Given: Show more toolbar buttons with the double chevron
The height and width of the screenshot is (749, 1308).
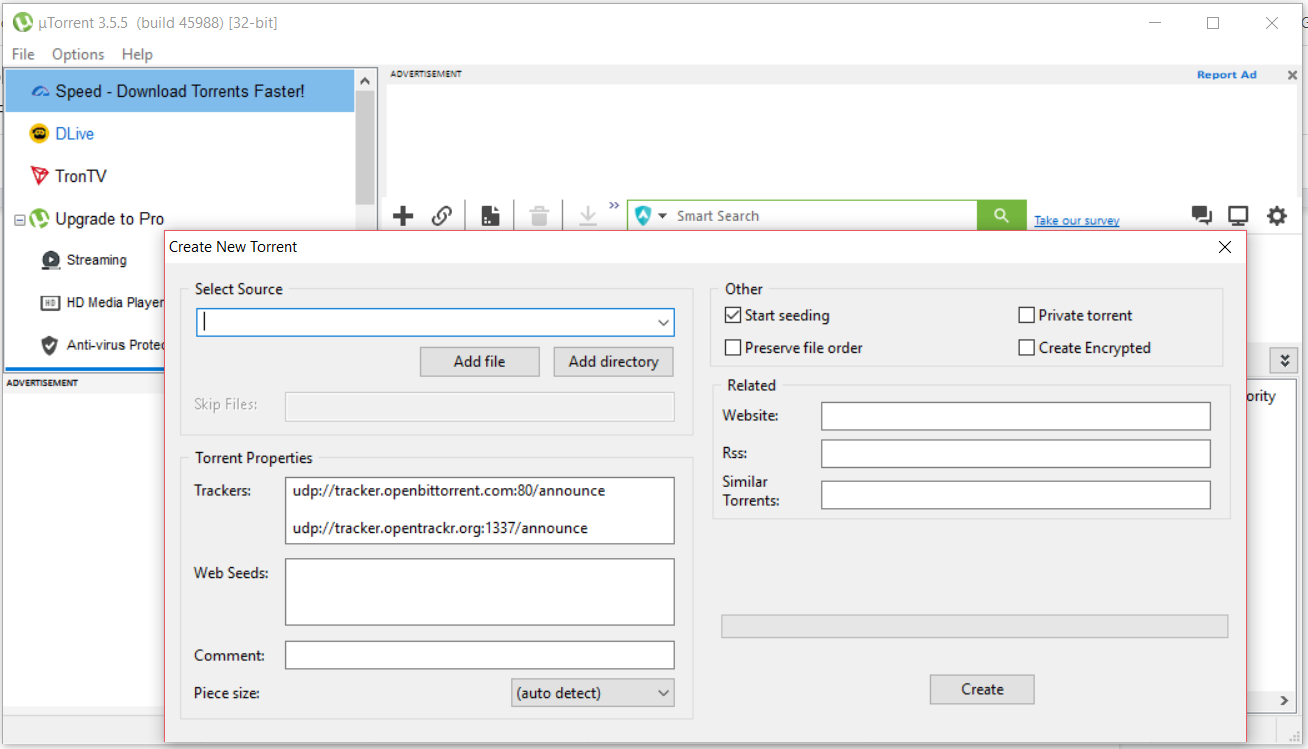Looking at the screenshot, I should point(614,206).
